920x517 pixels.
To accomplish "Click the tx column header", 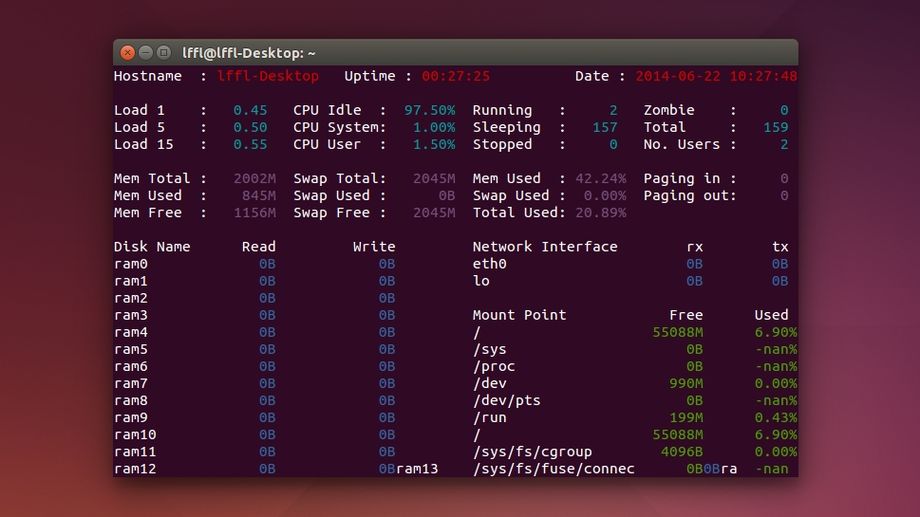I will click(x=780, y=247).
